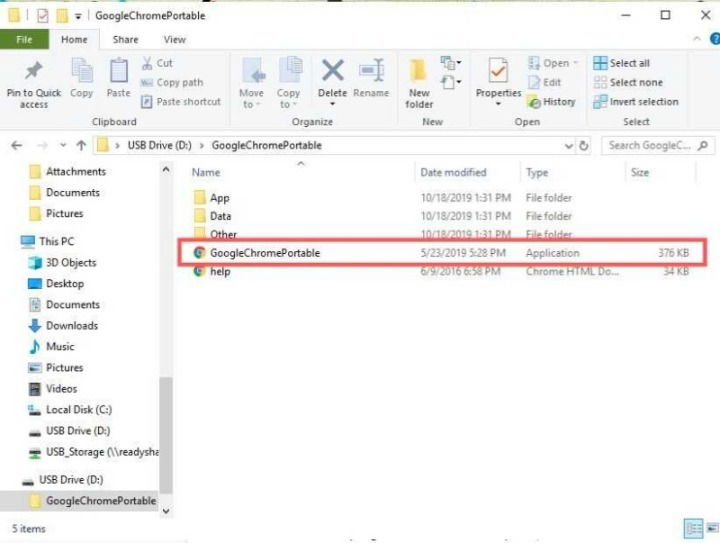Click the Copy to icon

pos(289,70)
